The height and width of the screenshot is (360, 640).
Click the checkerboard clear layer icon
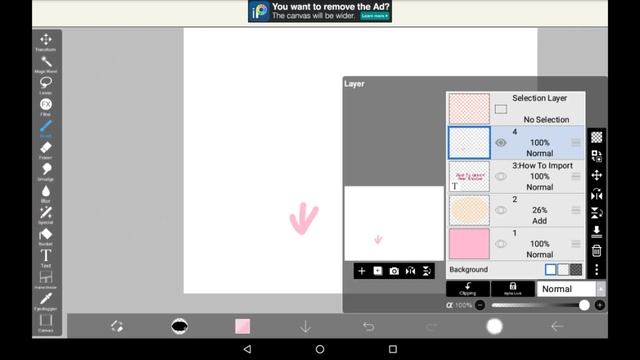(x=597, y=137)
